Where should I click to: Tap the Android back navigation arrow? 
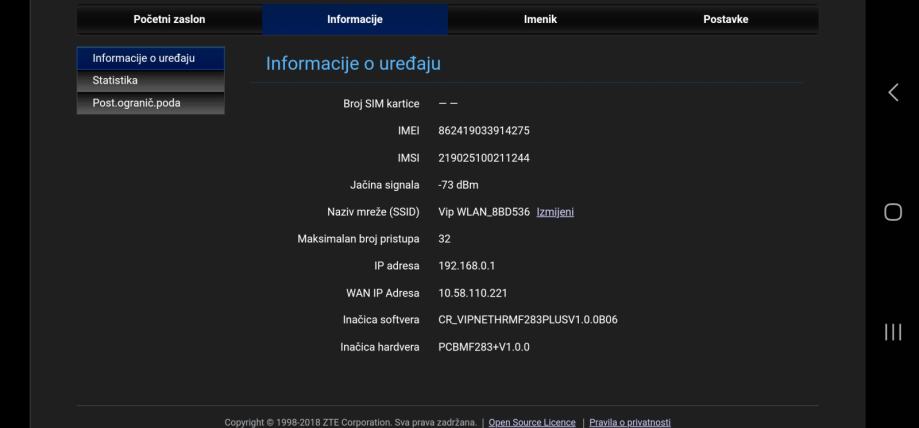pyautogui.click(x=893, y=93)
